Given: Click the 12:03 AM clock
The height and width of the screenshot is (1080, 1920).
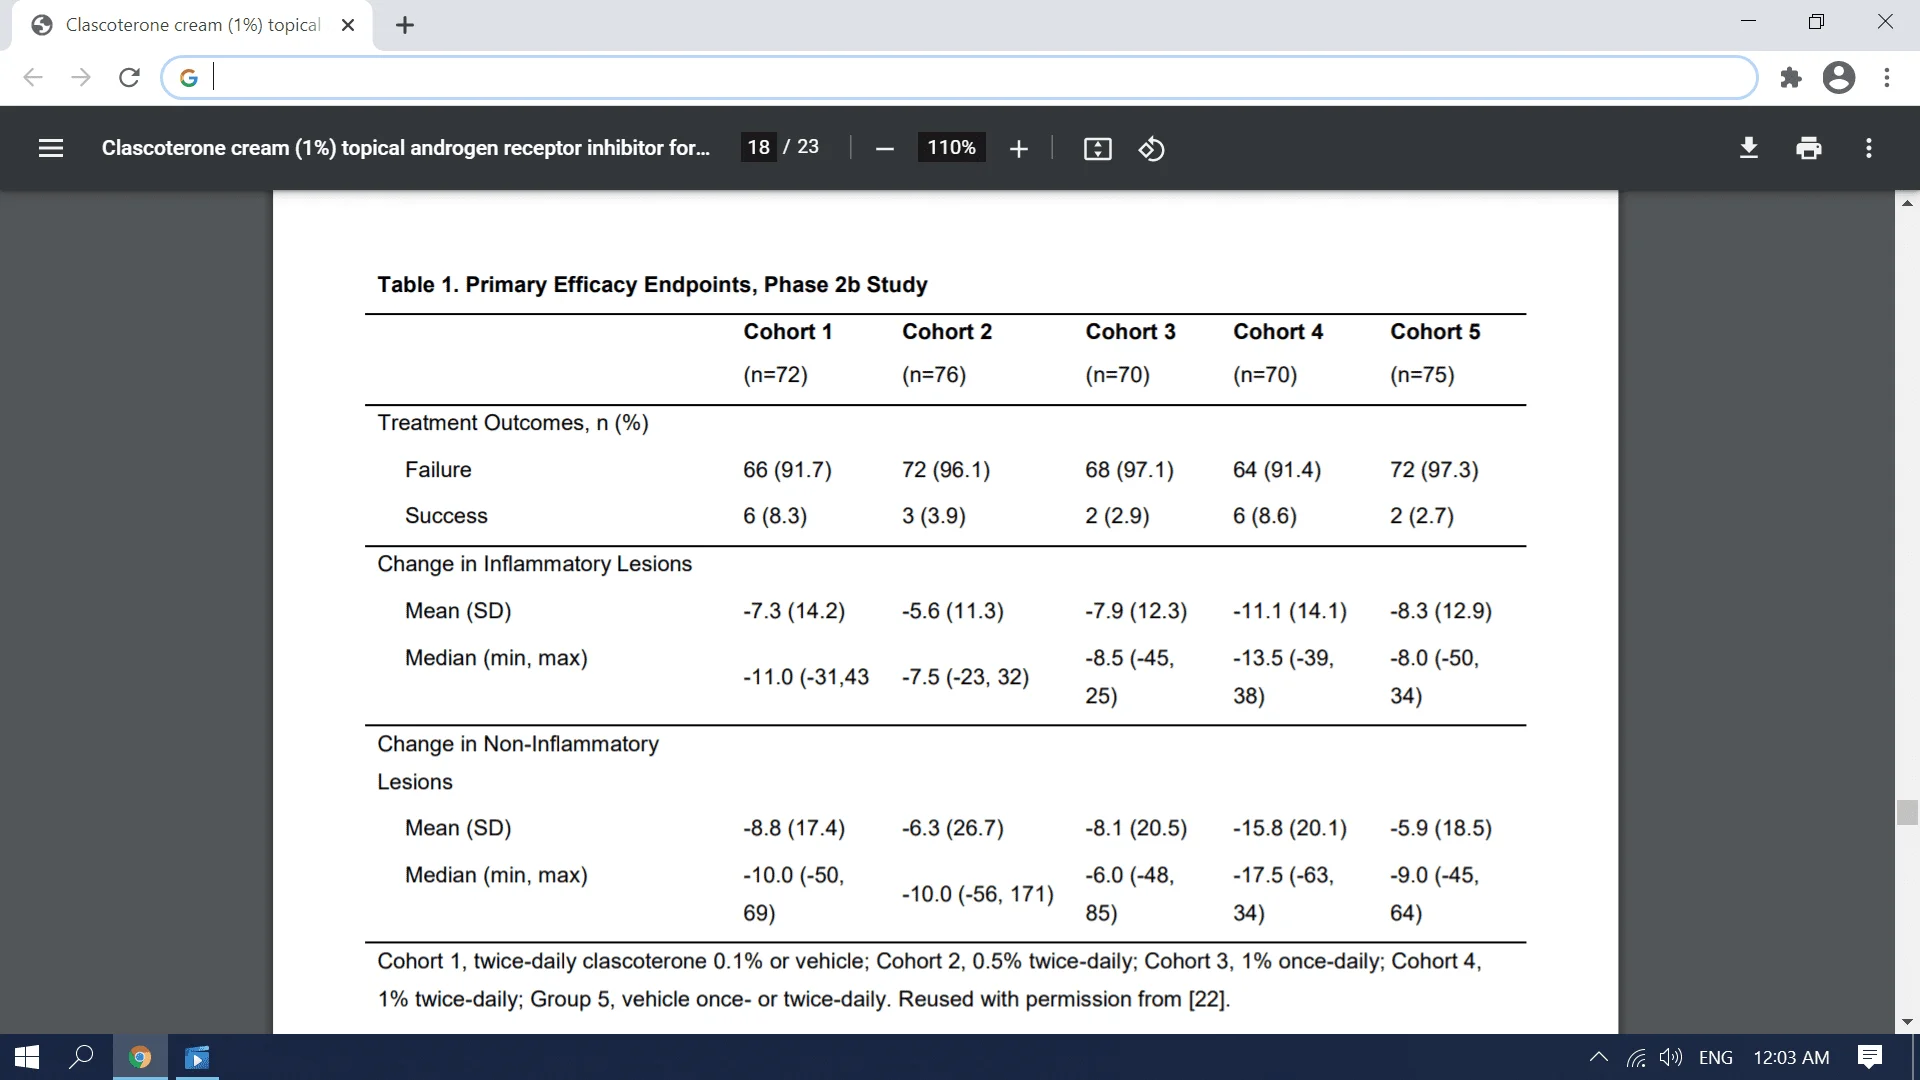Looking at the screenshot, I should [x=1791, y=1057].
